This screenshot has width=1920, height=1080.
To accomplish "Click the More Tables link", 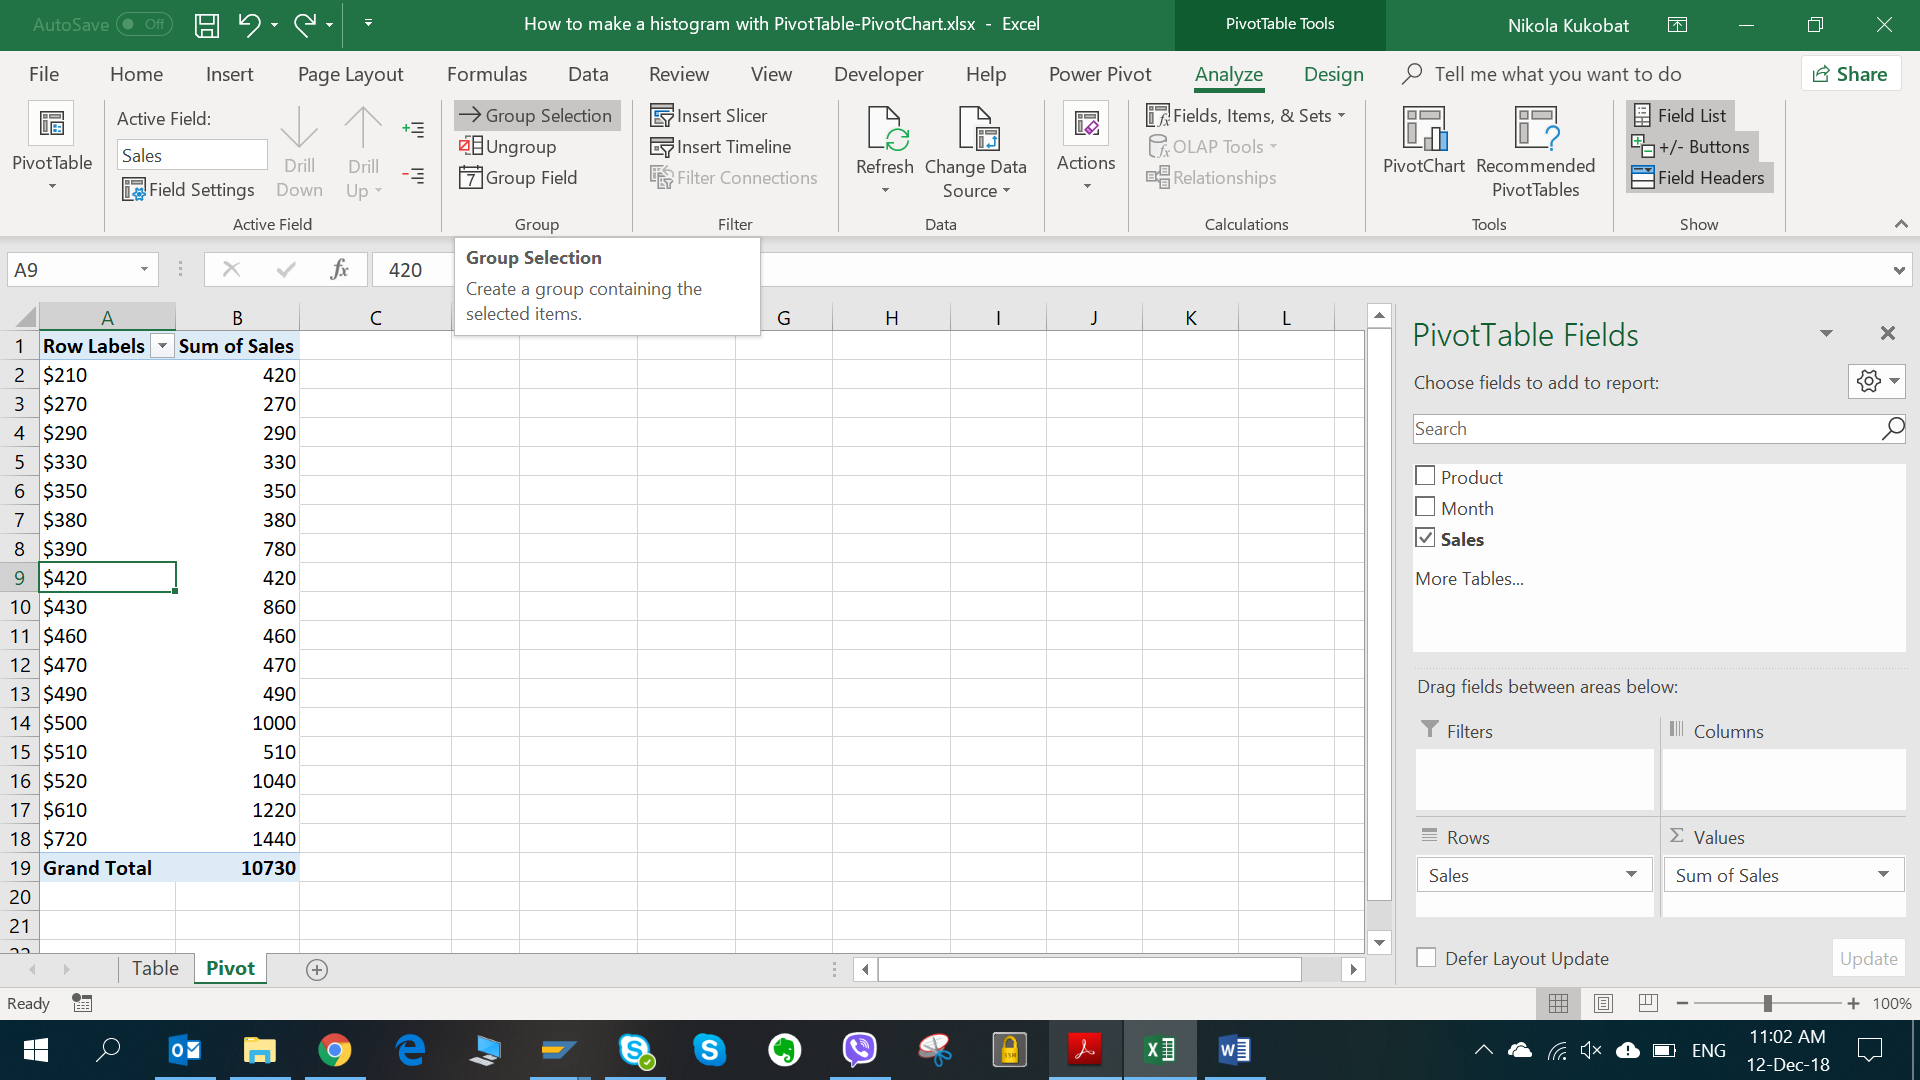I will pos(1469,578).
